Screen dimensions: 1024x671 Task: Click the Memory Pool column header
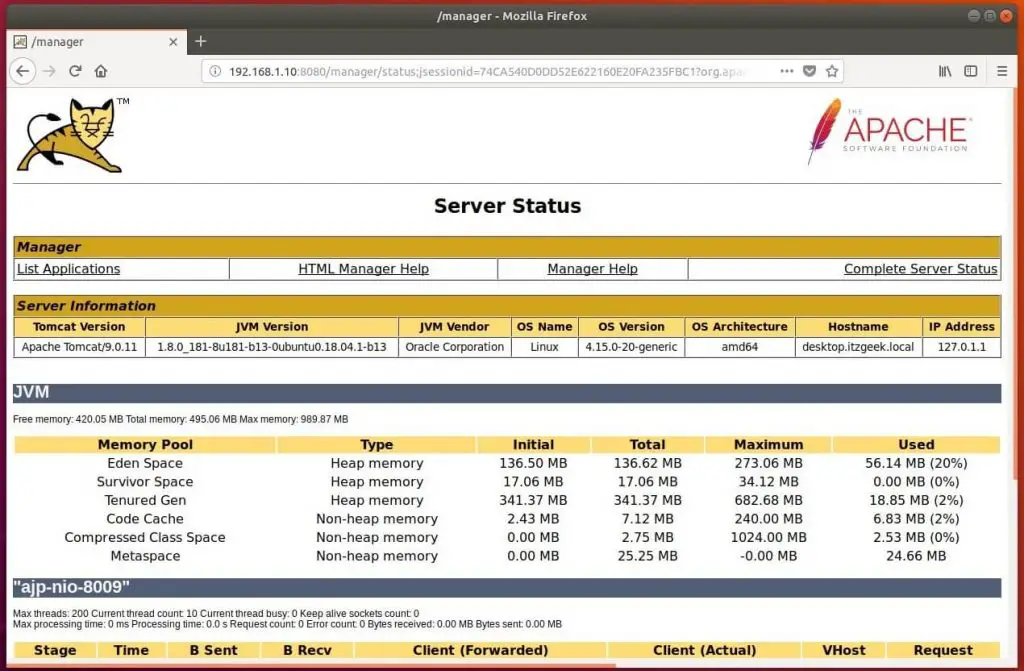pos(145,445)
